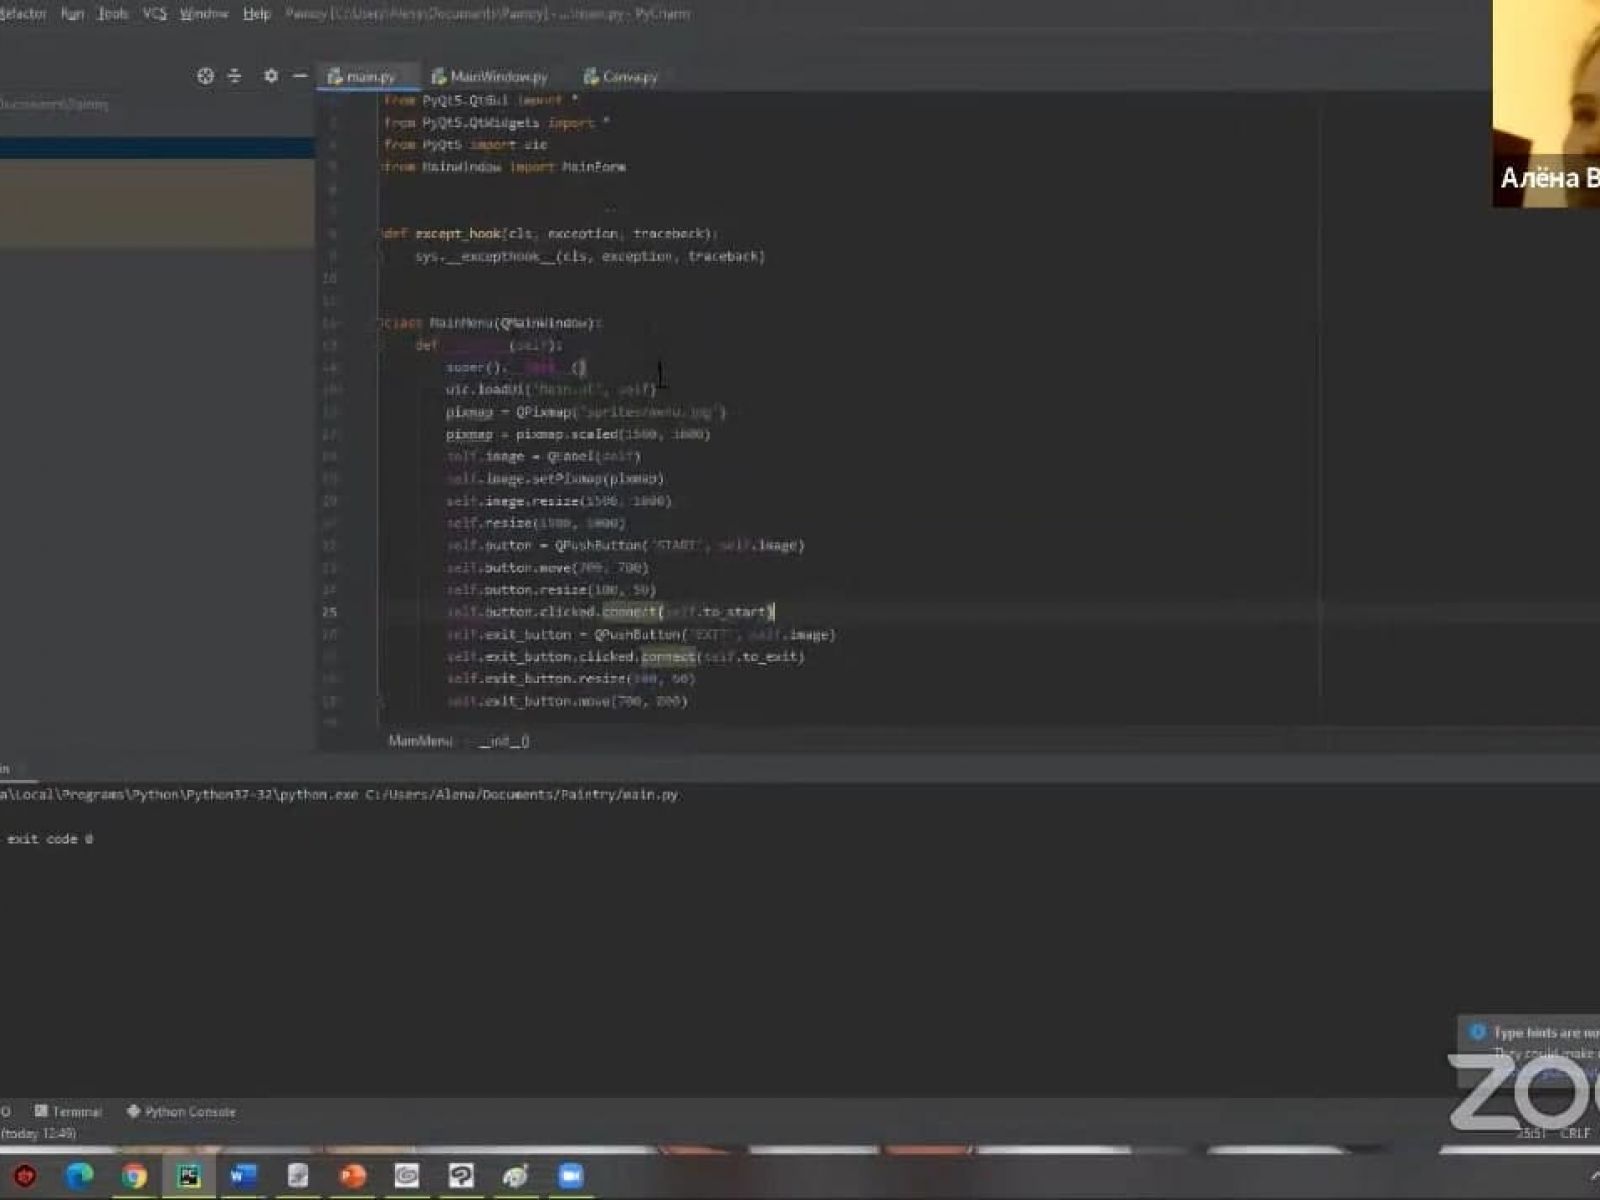
Task: Click the Type hints notification popup
Action: 1530,1050
